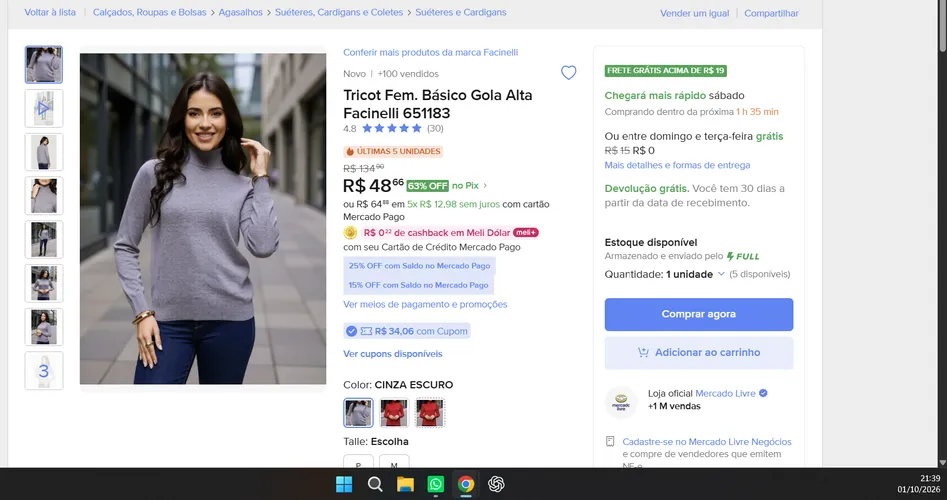Click Adicionar ao carrinho button
Screen dimensions: 947x500
tap(699, 353)
